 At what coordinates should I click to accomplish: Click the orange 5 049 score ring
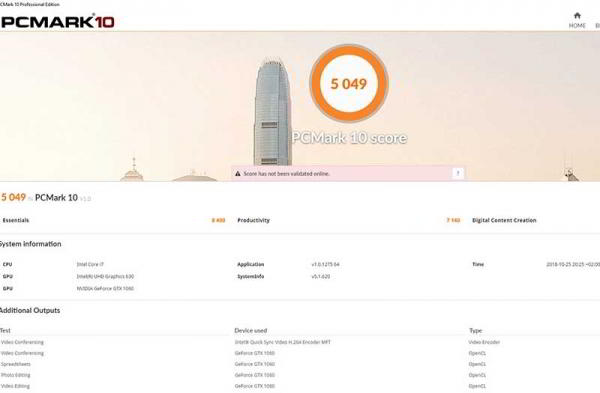pyautogui.click(x=349, y=83)
